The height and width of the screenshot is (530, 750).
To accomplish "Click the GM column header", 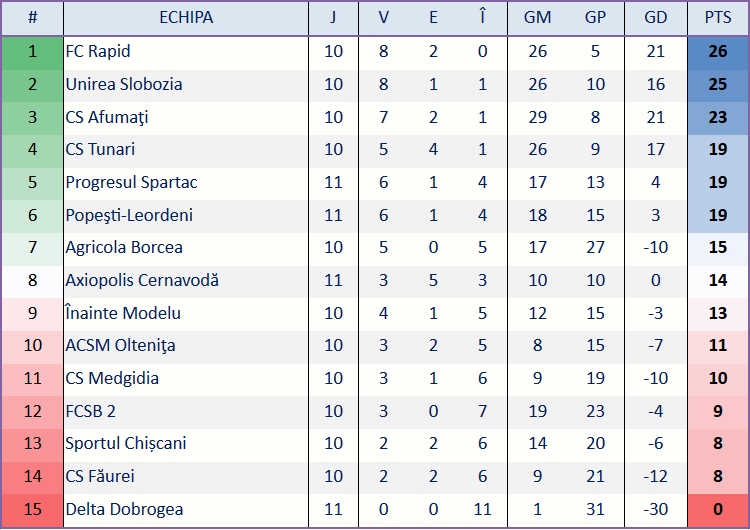I will click(537, 18).
